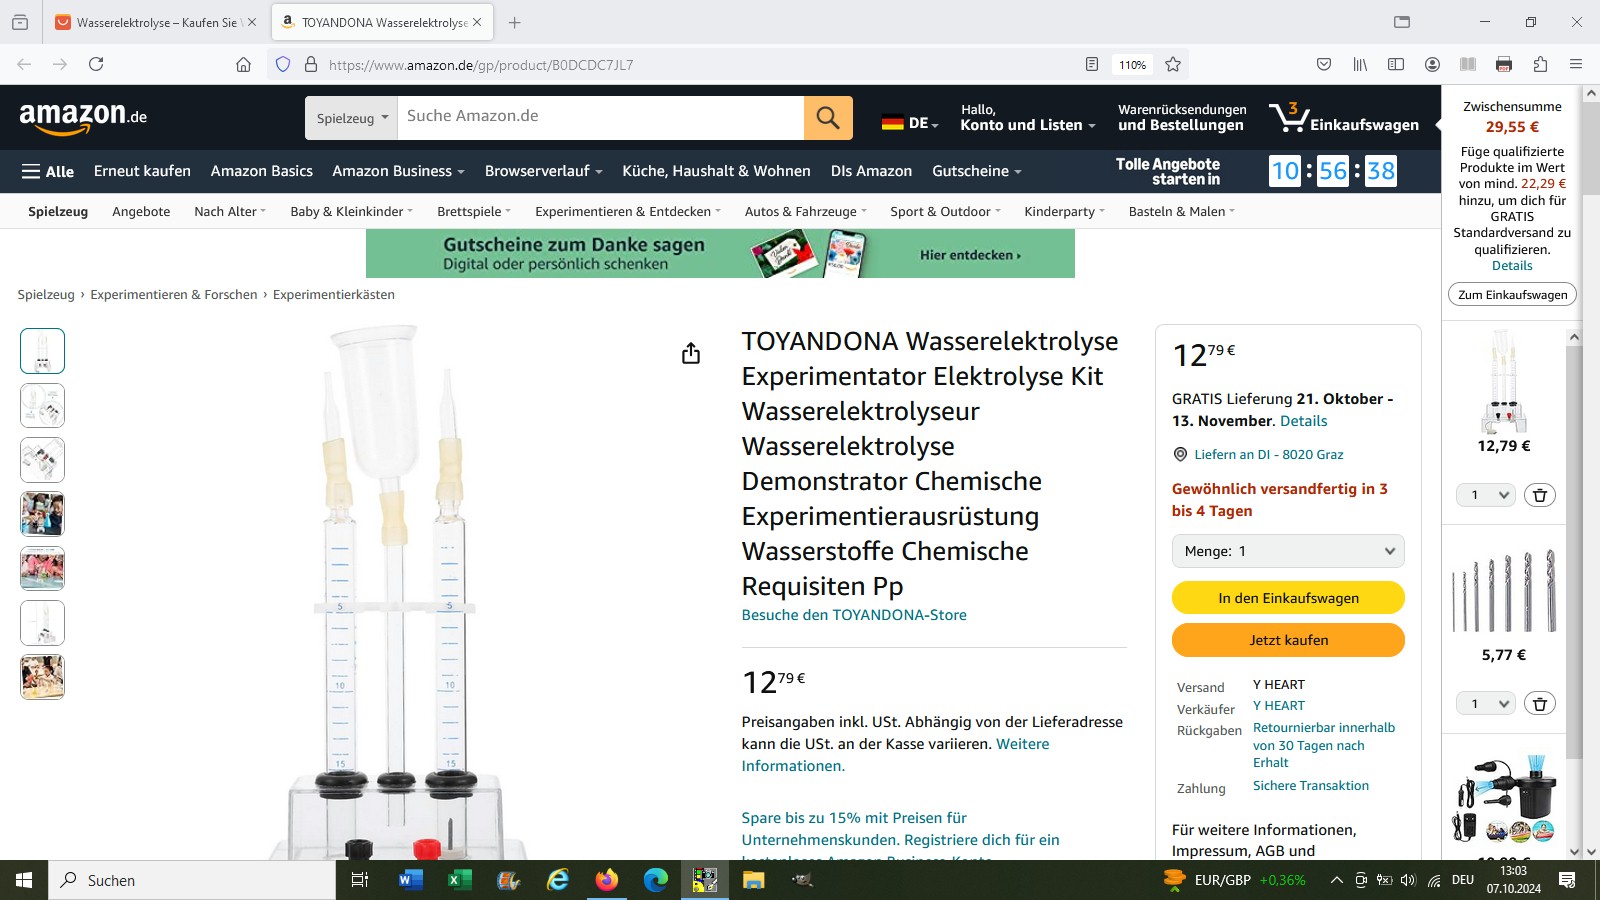Click the location pin delivery icon
Image resolution: width=1600 pixels, height=900 pixels.
(1180, 454)
